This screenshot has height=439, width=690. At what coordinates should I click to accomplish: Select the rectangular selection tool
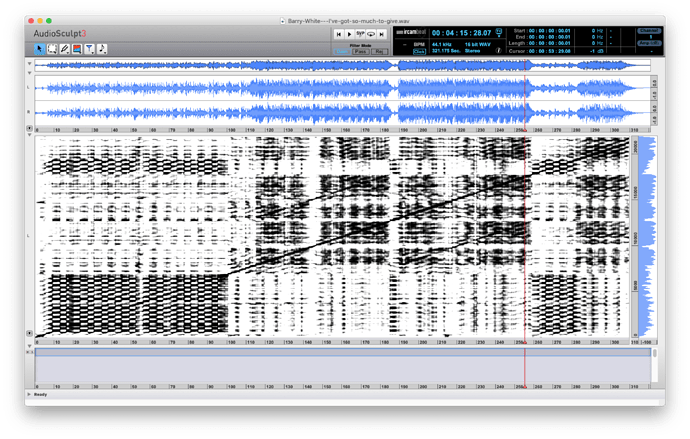click(x=52, y=49)
